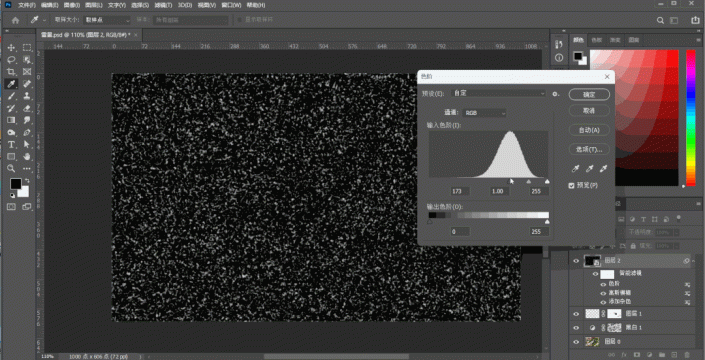This screenshot has width=705, height=360.
Task: Click the input midtone value field 1.00
Action: (500, 191)
